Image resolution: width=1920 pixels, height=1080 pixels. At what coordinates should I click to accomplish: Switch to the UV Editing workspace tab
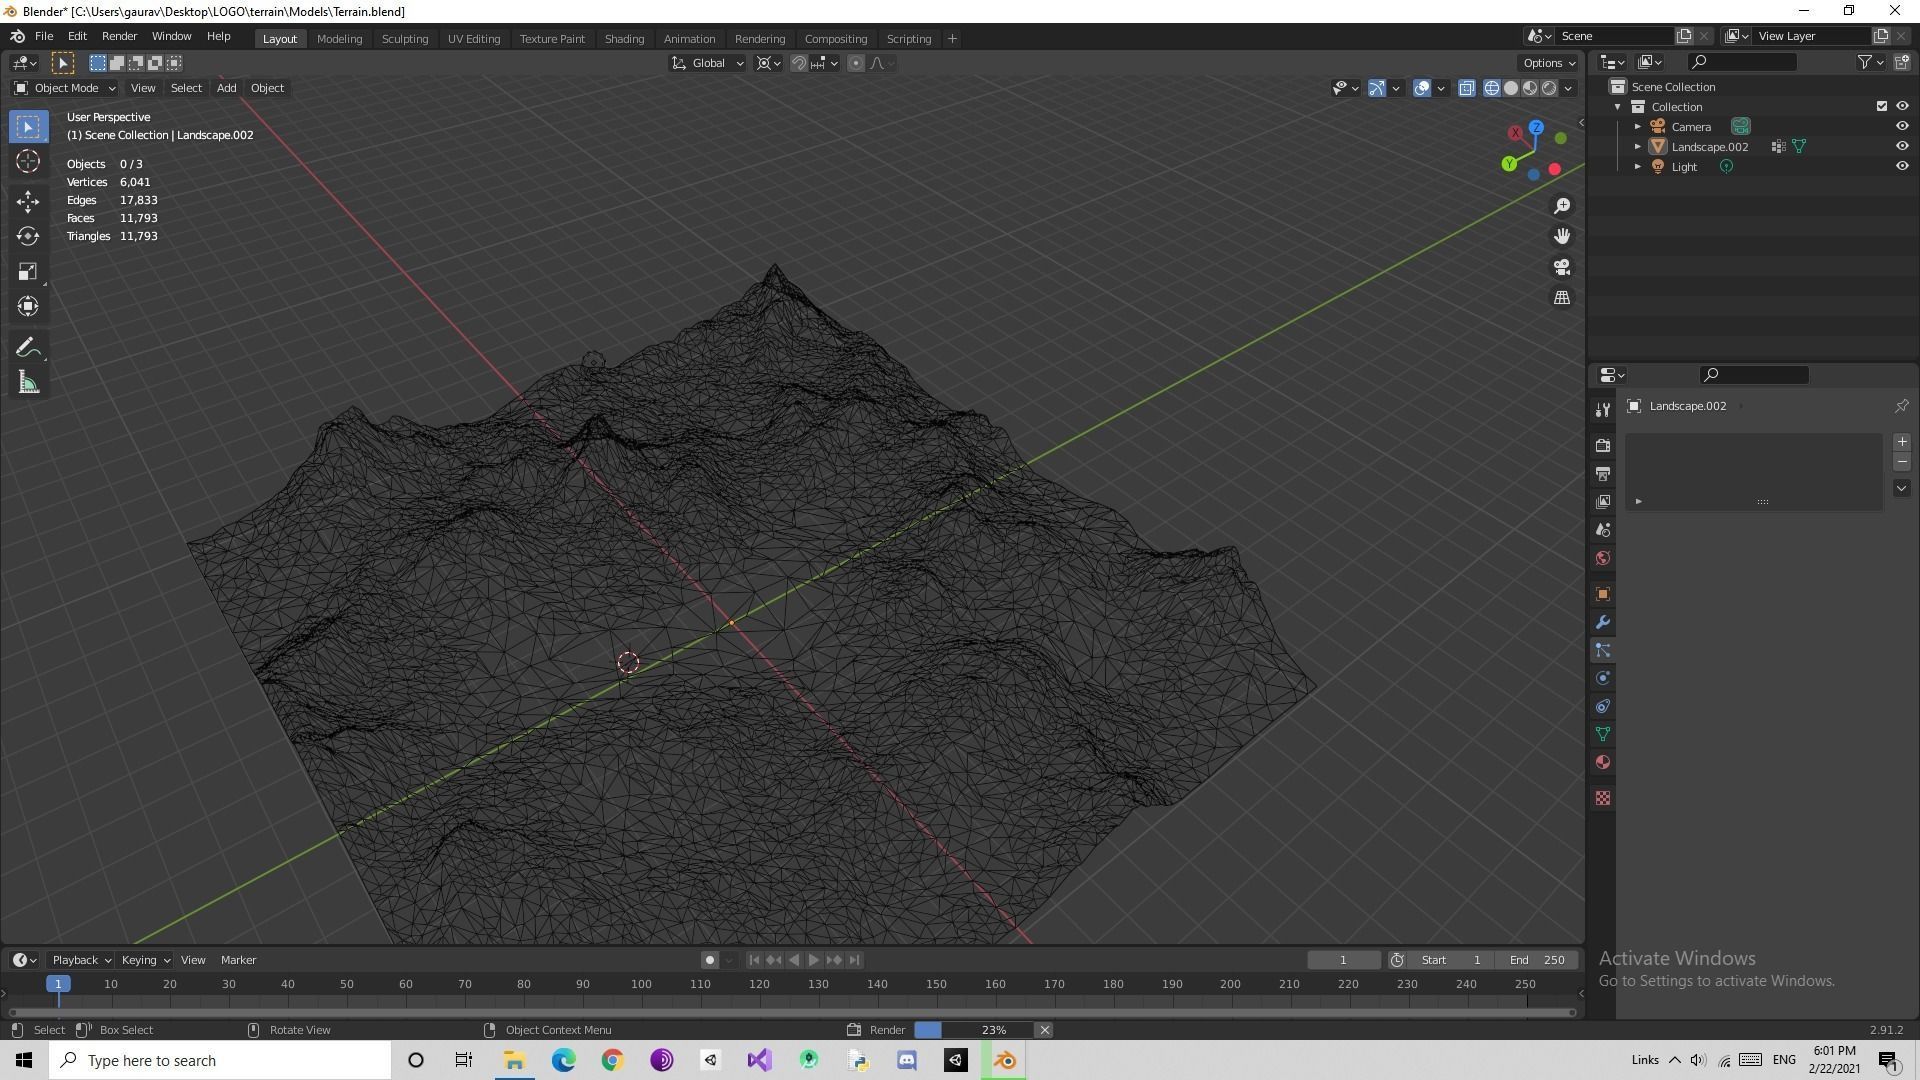(x=474, y=39)
